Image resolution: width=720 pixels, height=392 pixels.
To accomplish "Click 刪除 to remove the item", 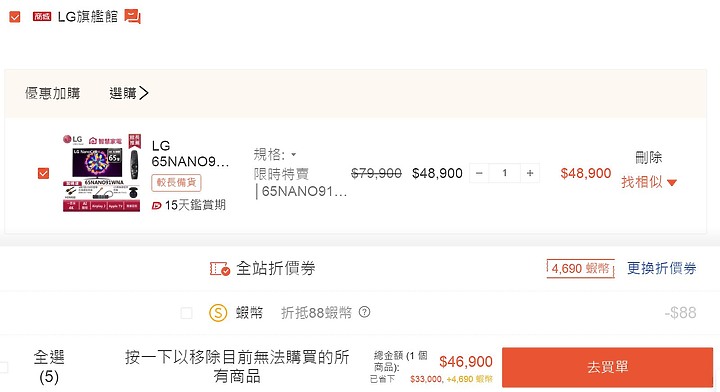I will pos(648,157).
